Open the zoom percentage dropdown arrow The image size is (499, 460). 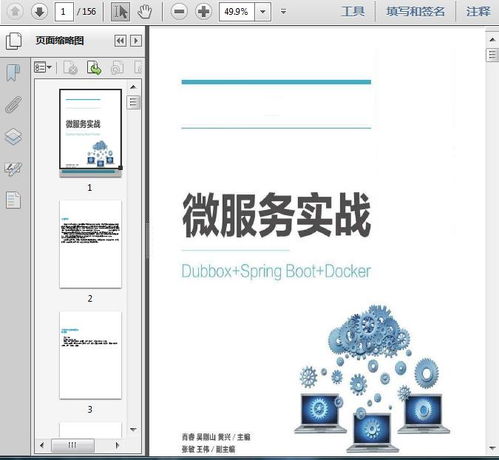point(263,12)
